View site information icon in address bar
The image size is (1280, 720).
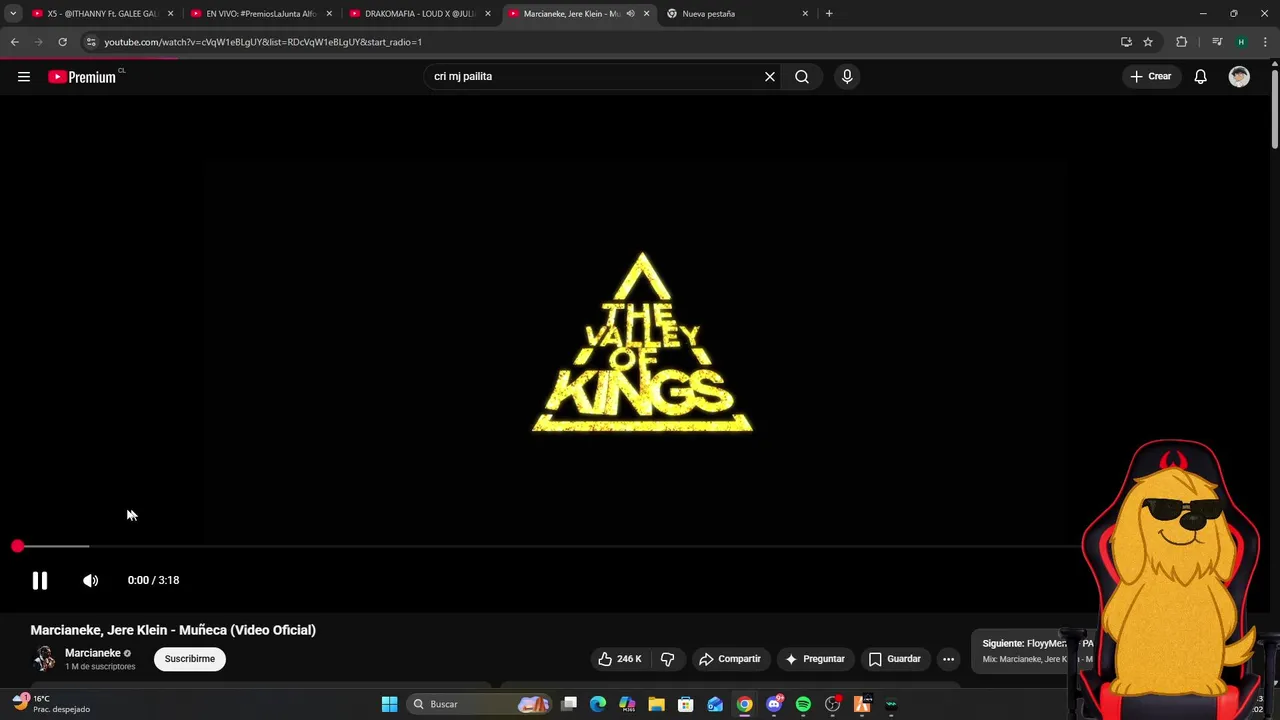point(91,42)
